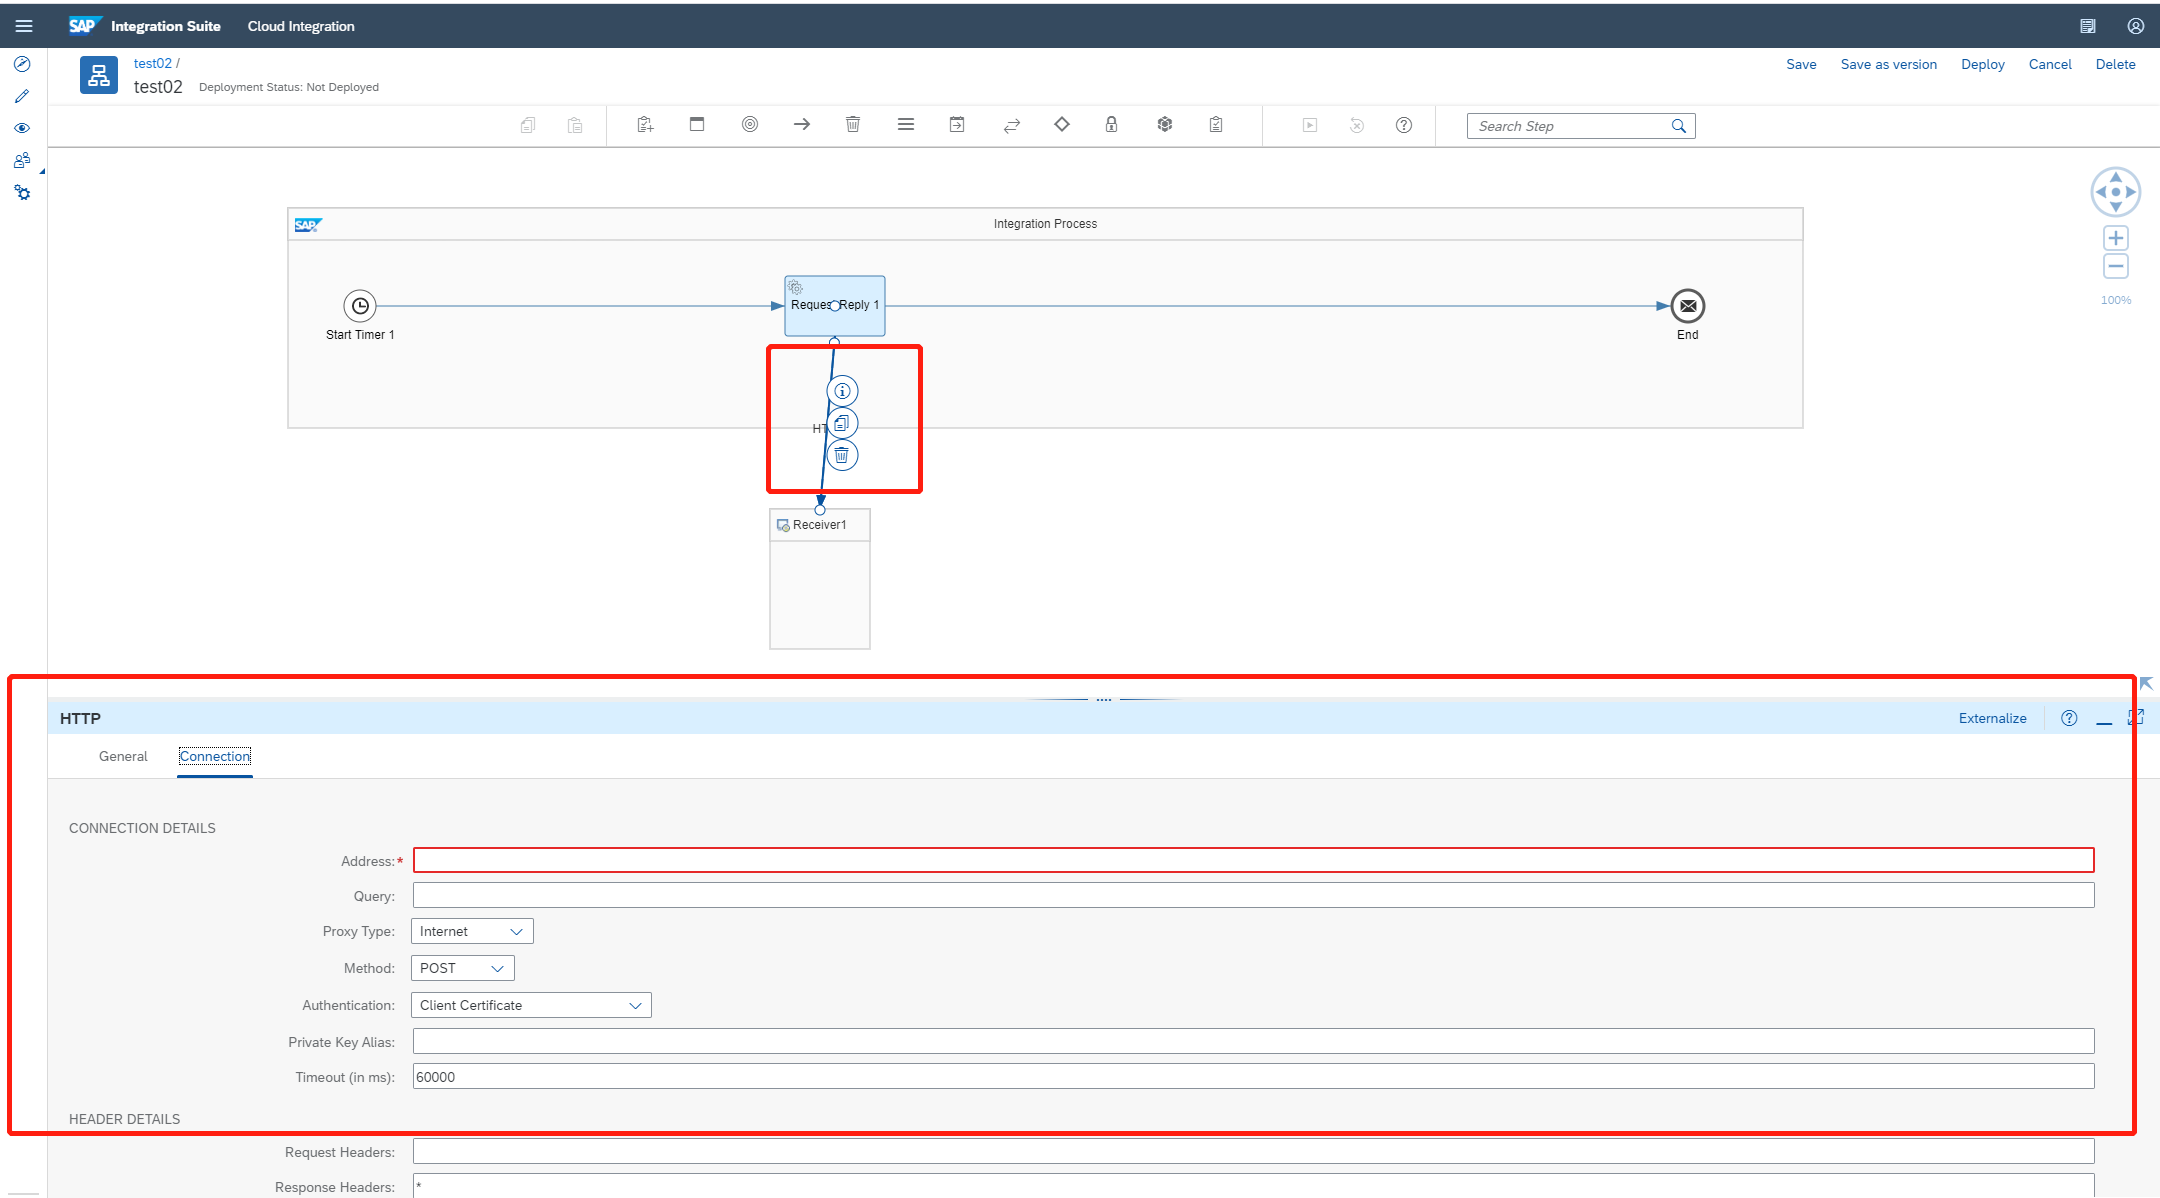Click the Request Headers input field
This screenshot has width=2160, height=1198.
[x=1254, y=1151]
